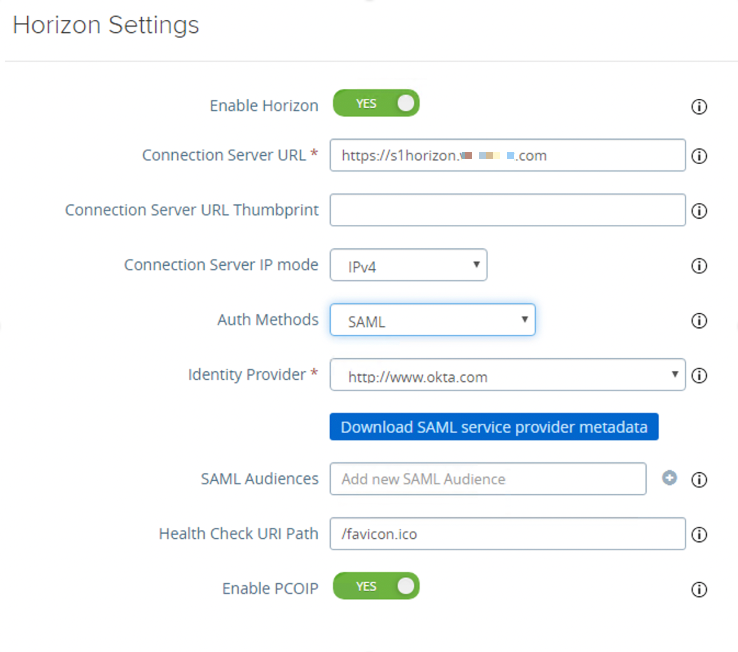Click the Connection Server URL field
The height and width of the screenshot is (652, 738).
[507, 155]
